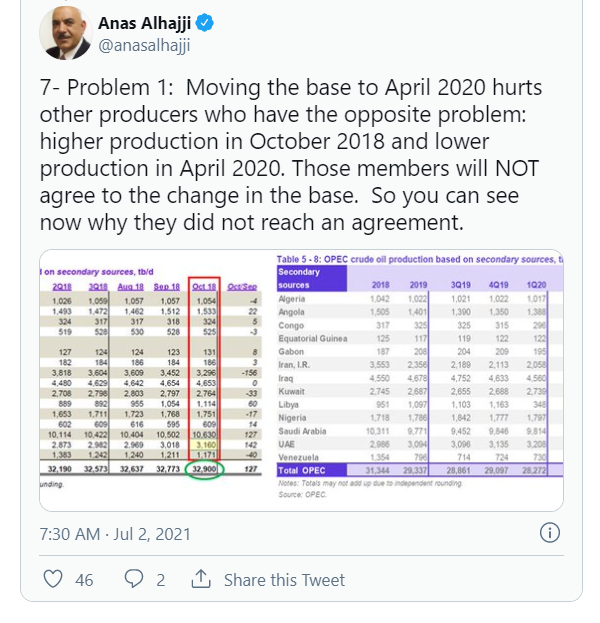
Task: Click the 2 replies count
Action: tap(161, 580)
